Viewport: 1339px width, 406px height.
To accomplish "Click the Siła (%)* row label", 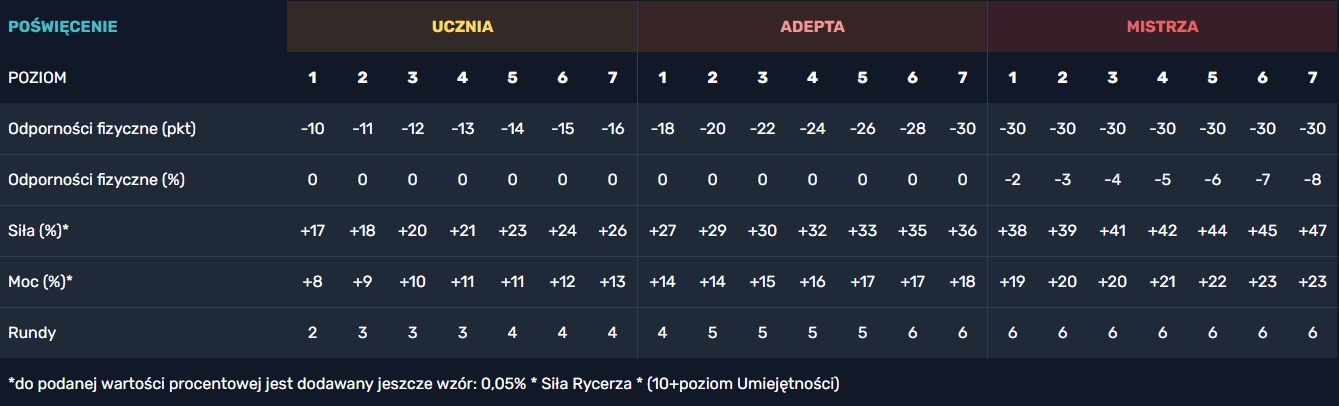I will [x=38, y=231].
